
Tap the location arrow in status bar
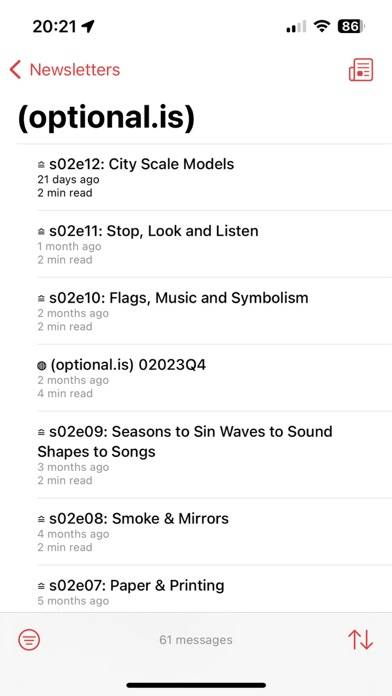point(88,27)
